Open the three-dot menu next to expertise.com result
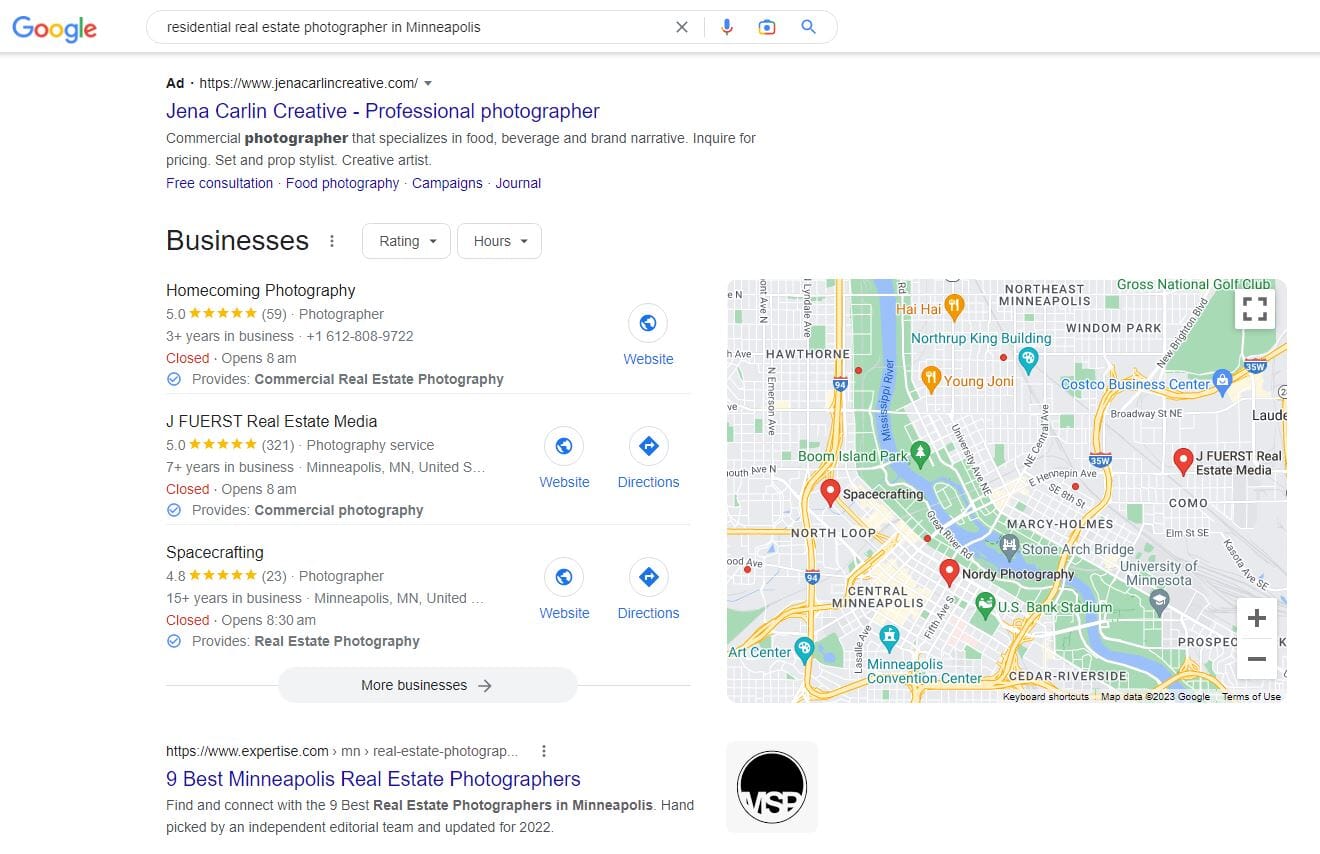 click(x=544, y=750)
